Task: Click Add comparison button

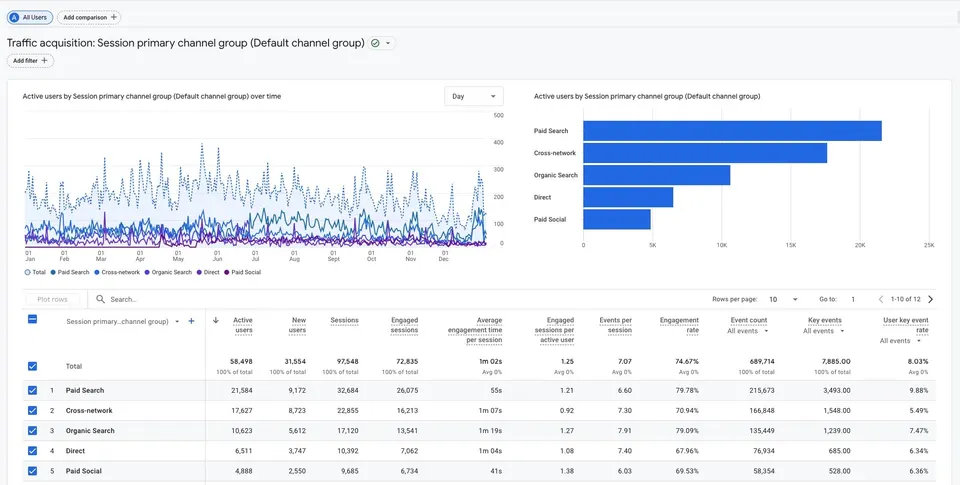Action: [x=89, y=18]
